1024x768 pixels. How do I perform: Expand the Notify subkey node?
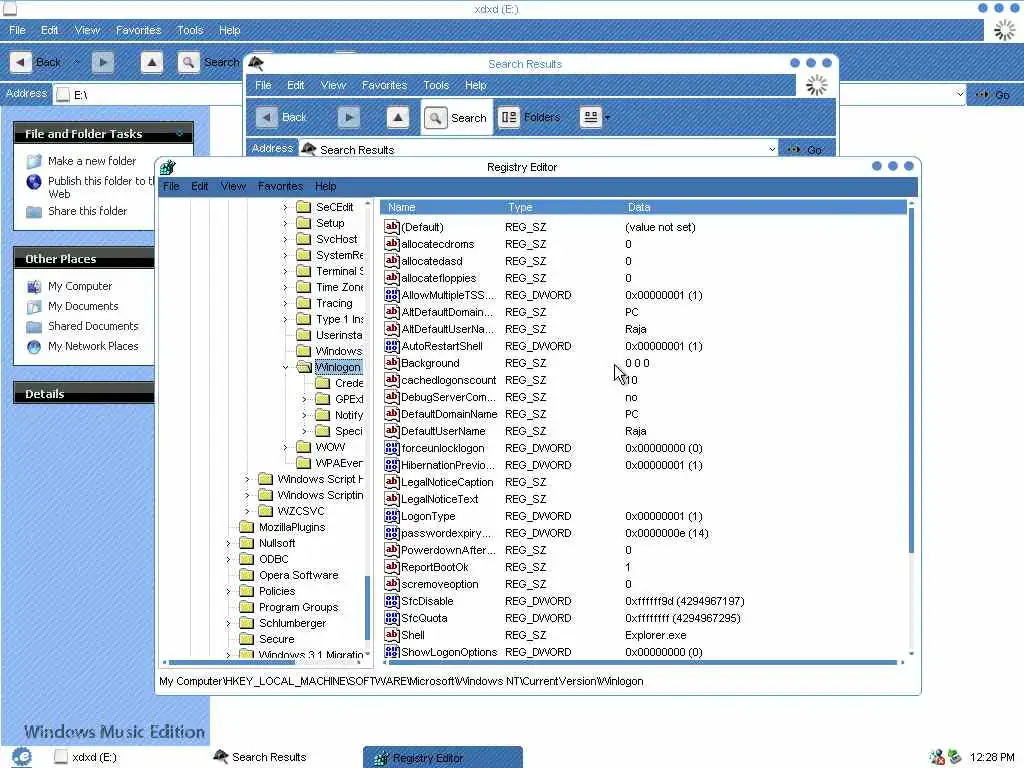click(x=304, y=415)
